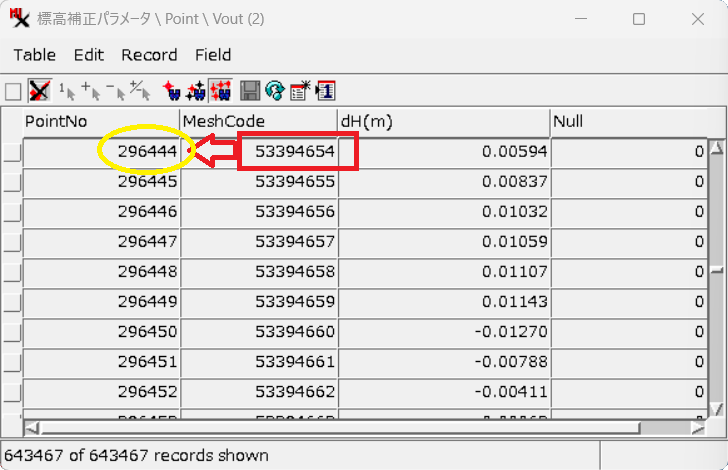
Task: Open the Field menu
Action: pyautogui.click(x=213, y=55)
